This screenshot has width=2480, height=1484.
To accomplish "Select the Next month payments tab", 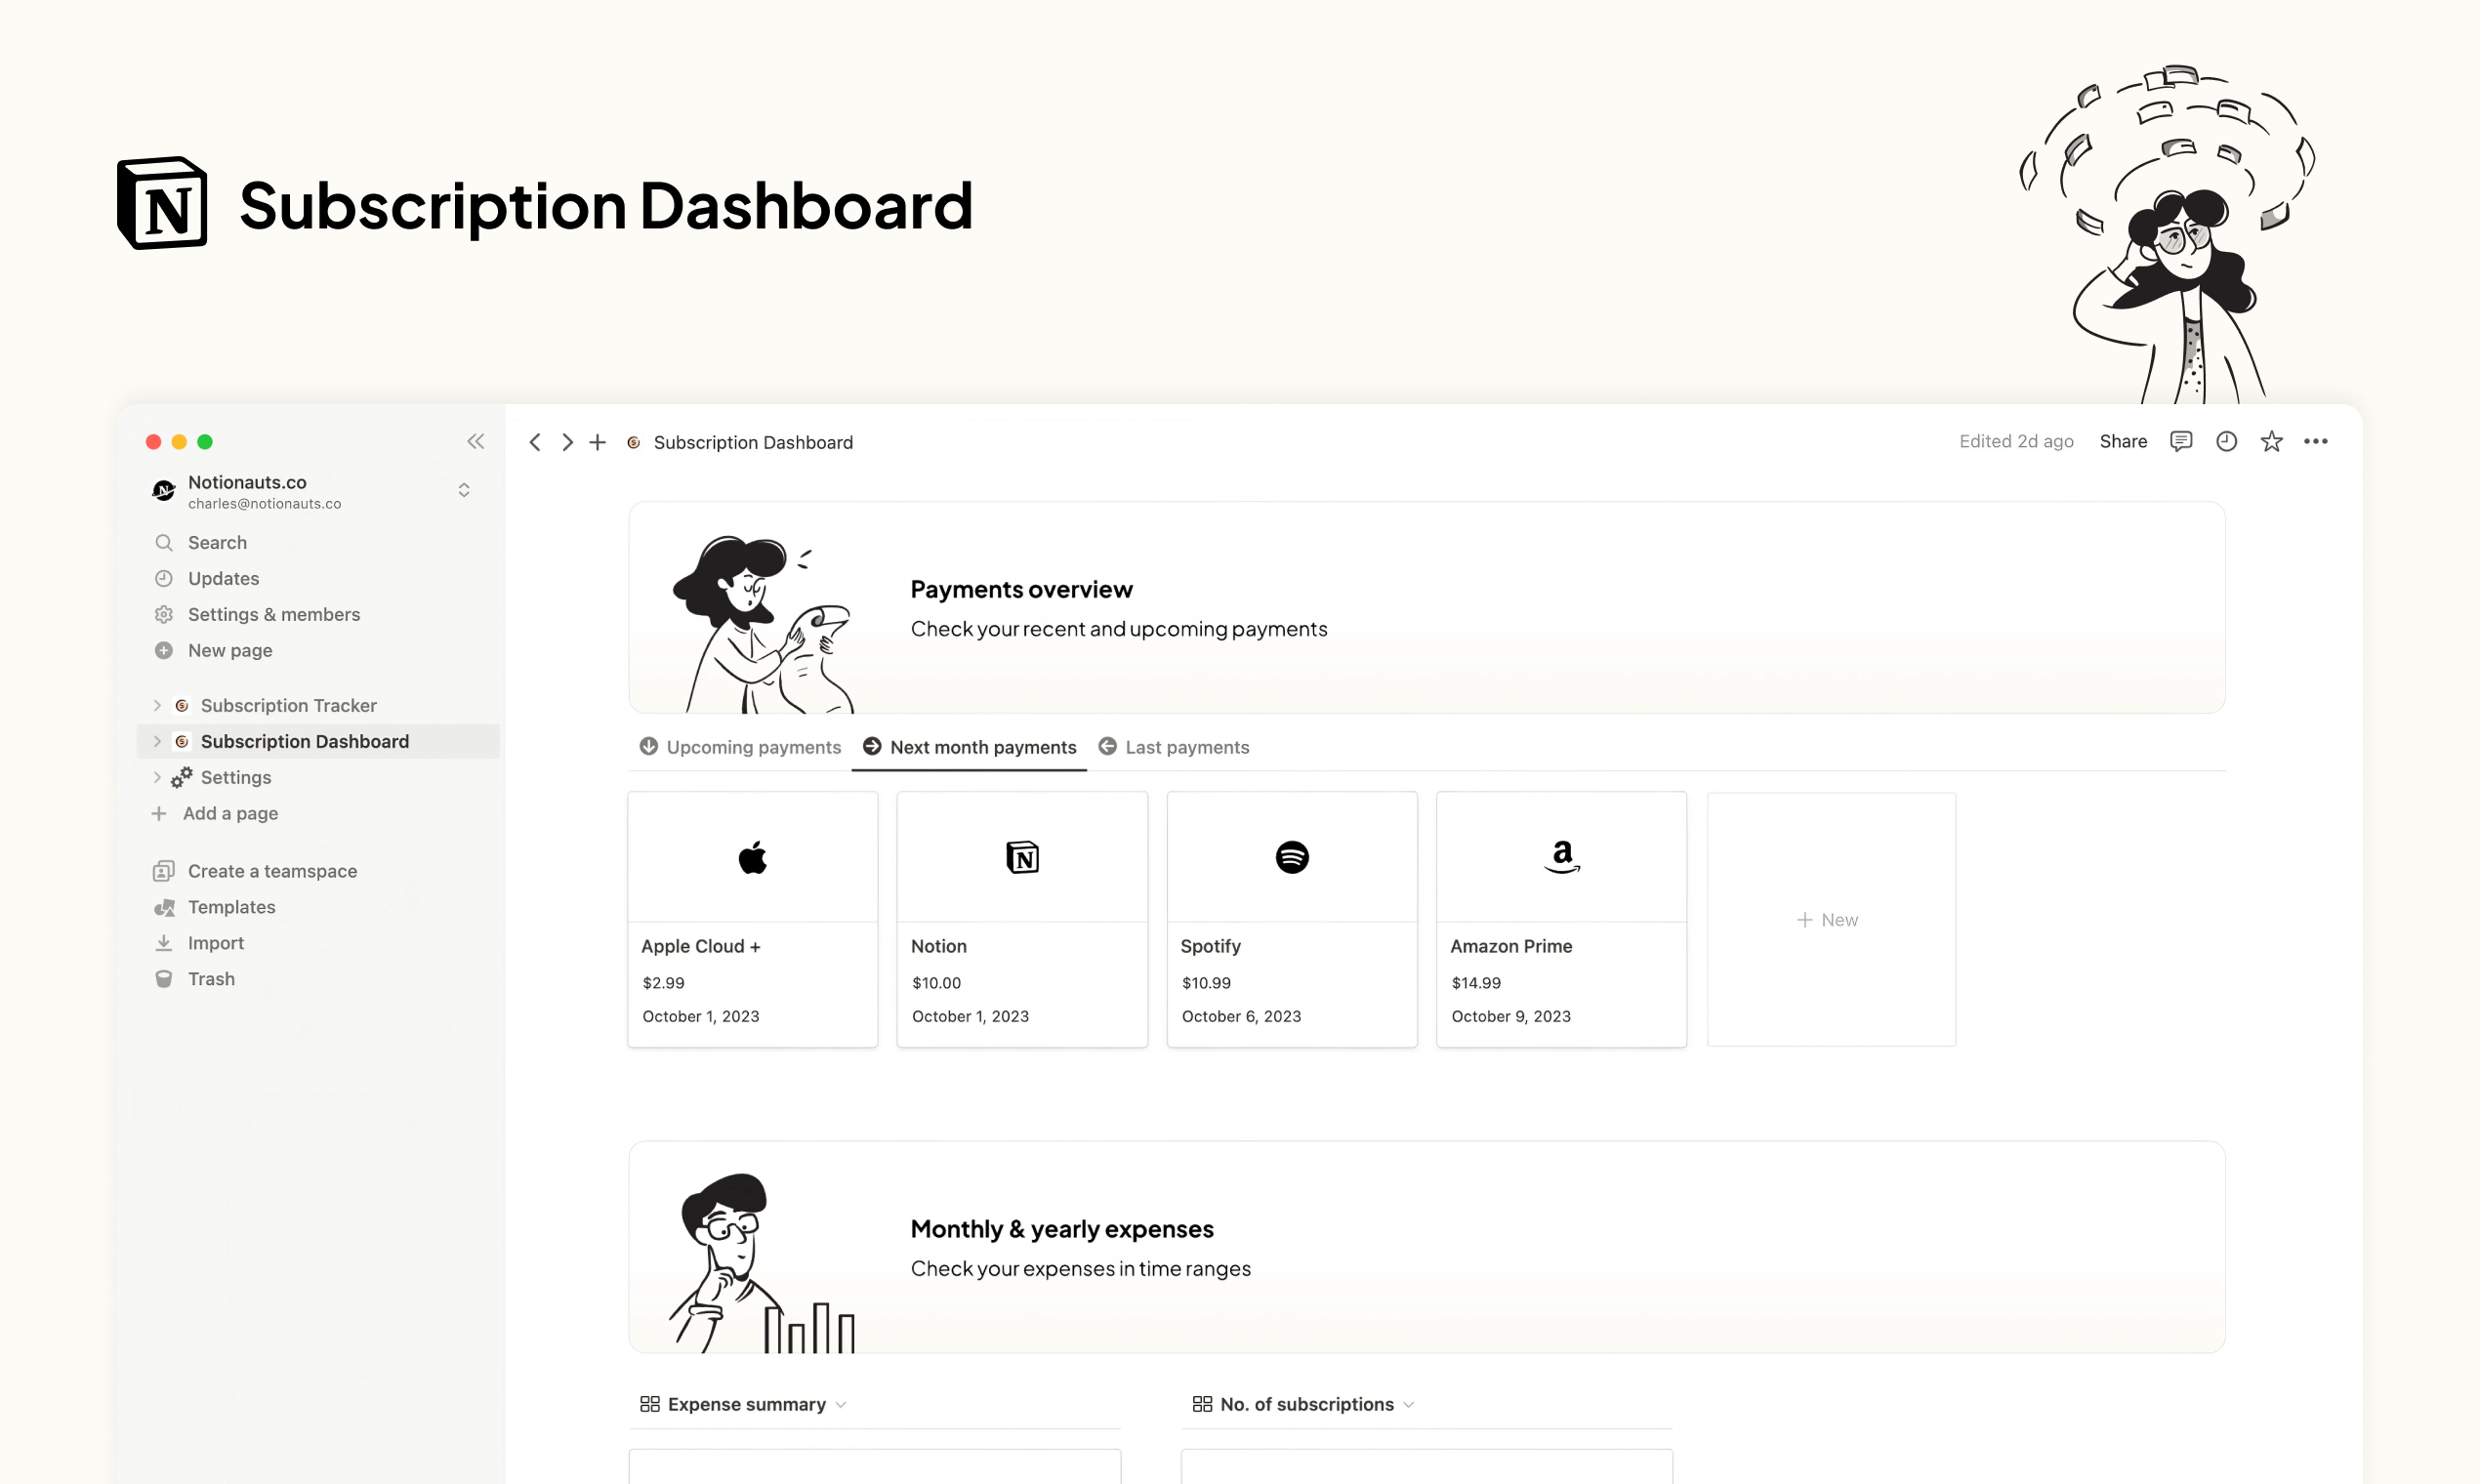I will coord(969,747).
